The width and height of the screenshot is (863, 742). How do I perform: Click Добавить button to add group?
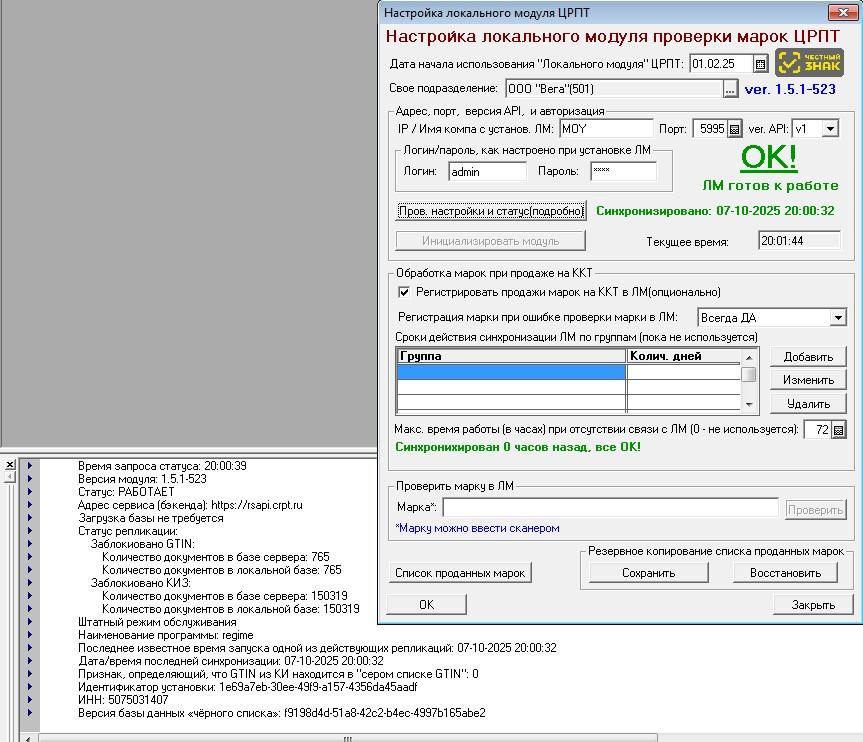pyautogui.click(x=808, y=357)
